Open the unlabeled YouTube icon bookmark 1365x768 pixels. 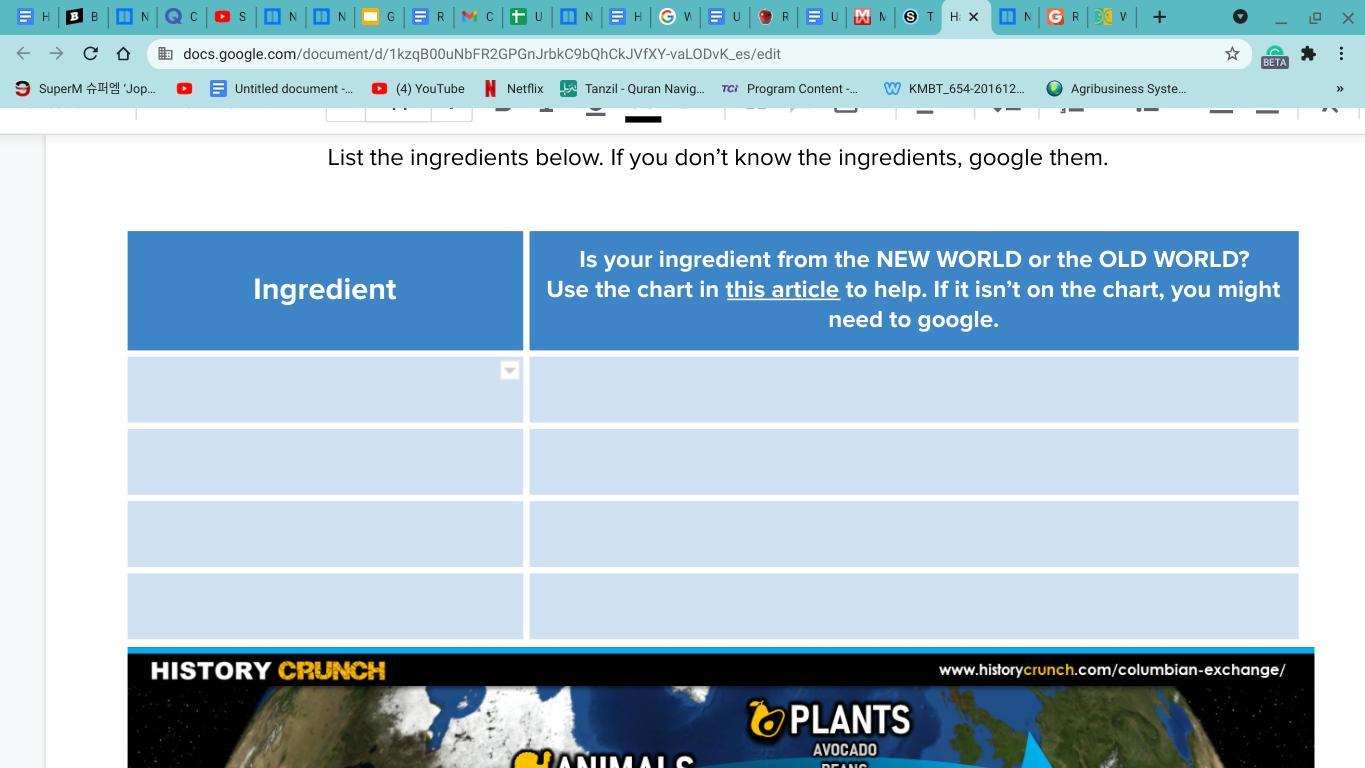click(x=184, y=89)
